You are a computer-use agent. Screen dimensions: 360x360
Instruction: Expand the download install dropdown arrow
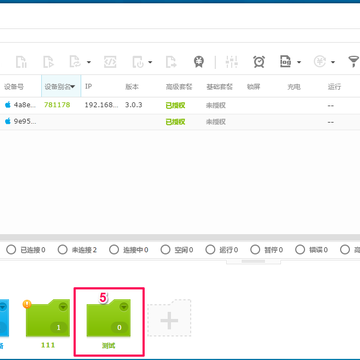click(x=150, y=62)
